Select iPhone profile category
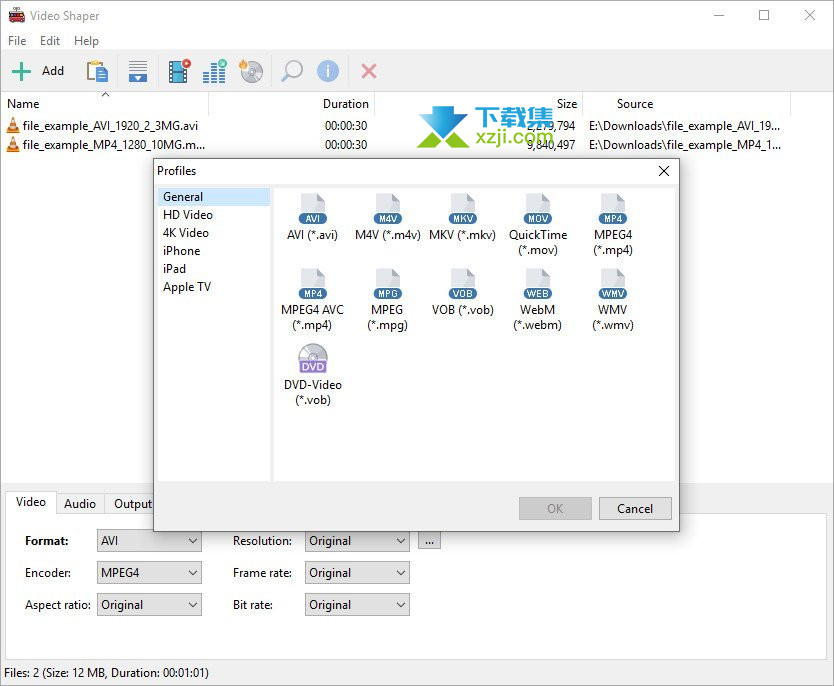The height and width of the screenshot is (686, 834). 214,251
